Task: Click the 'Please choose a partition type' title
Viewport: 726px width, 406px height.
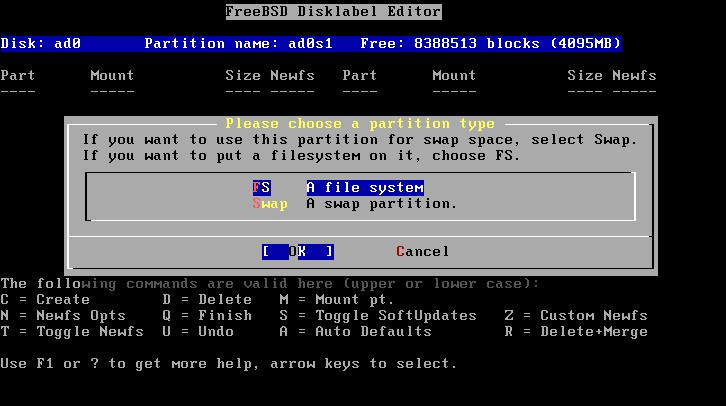Action: (x=360, y=124)
